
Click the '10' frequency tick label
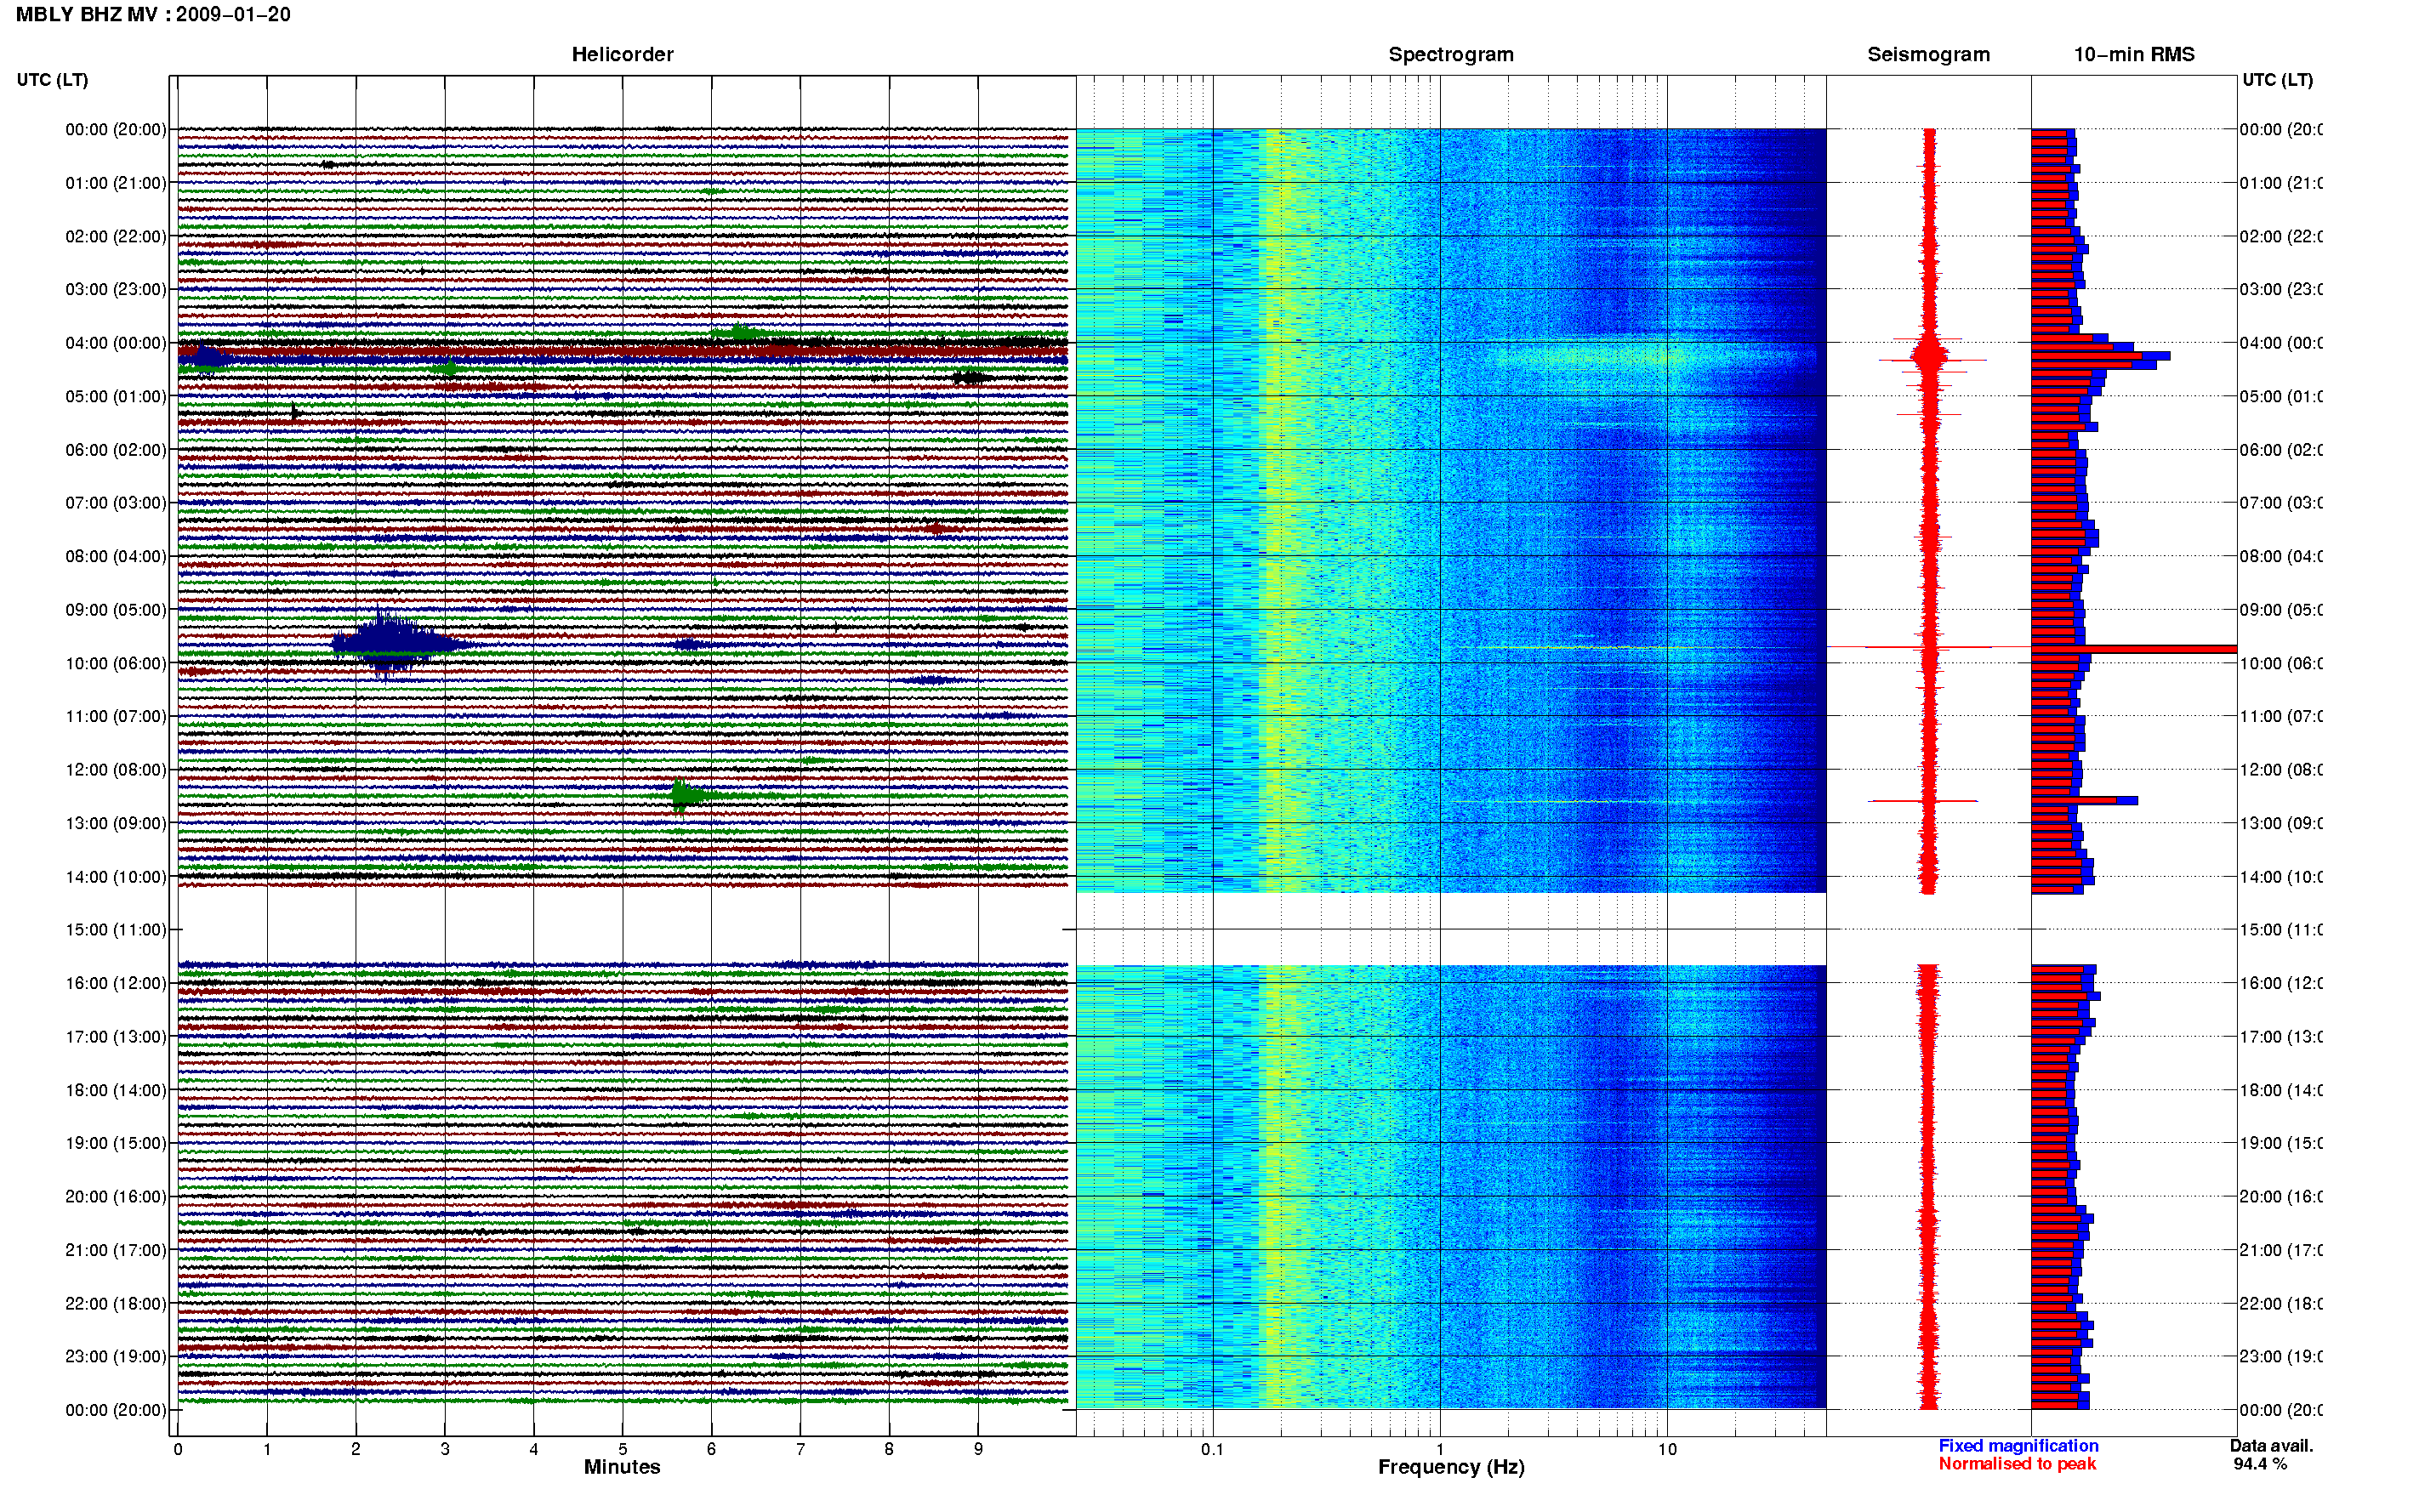(x=1667, y=1449)
